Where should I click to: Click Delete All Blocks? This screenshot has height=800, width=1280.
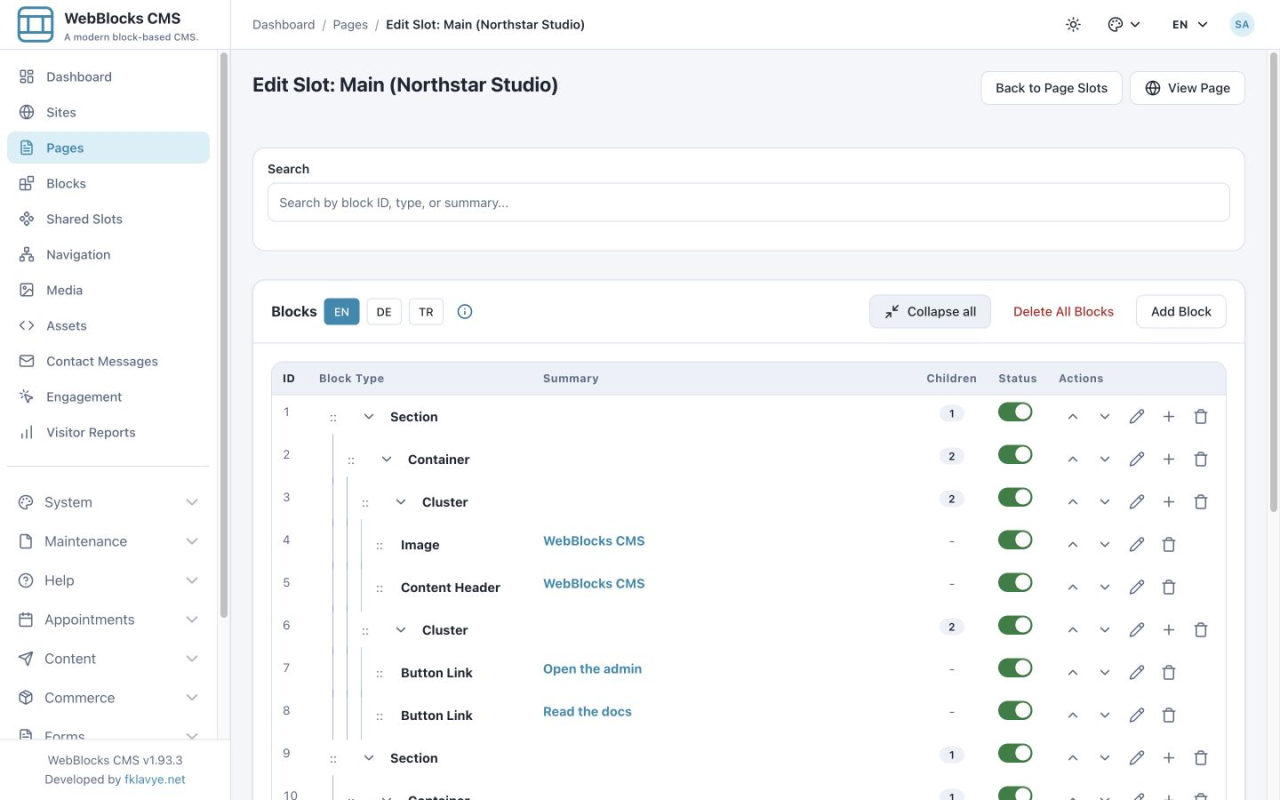tap(1063, 312)
